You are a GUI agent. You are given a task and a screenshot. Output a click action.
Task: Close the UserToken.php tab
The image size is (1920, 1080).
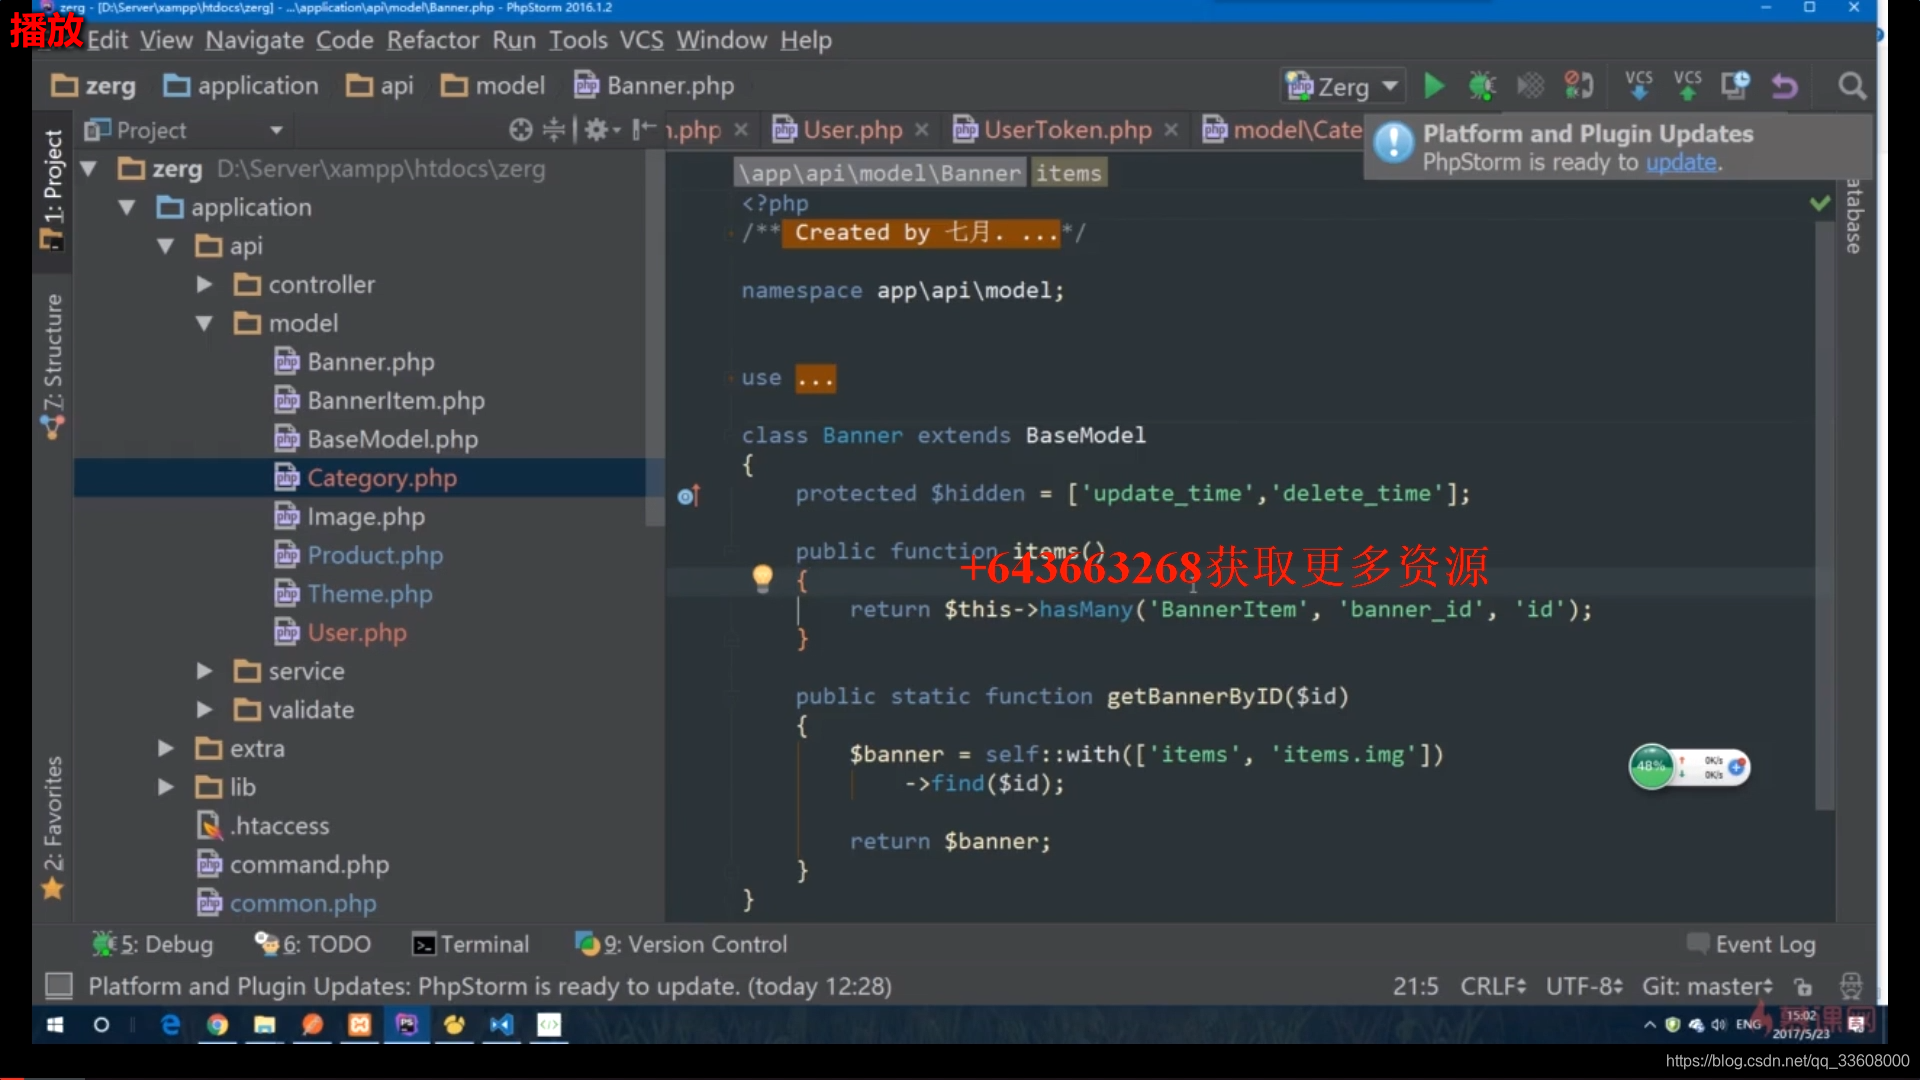pos(1171,130)
